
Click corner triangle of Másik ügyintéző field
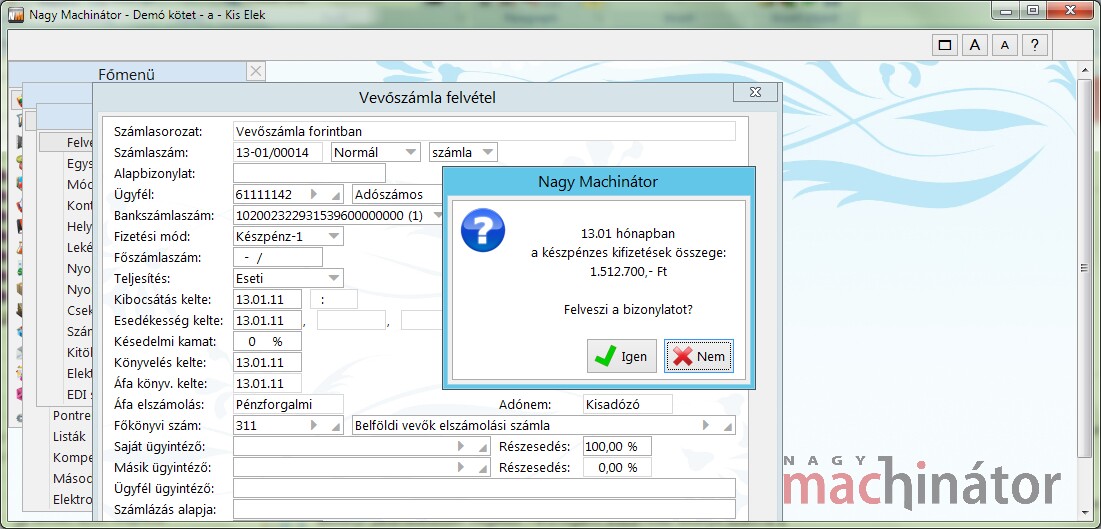(484, 470)
